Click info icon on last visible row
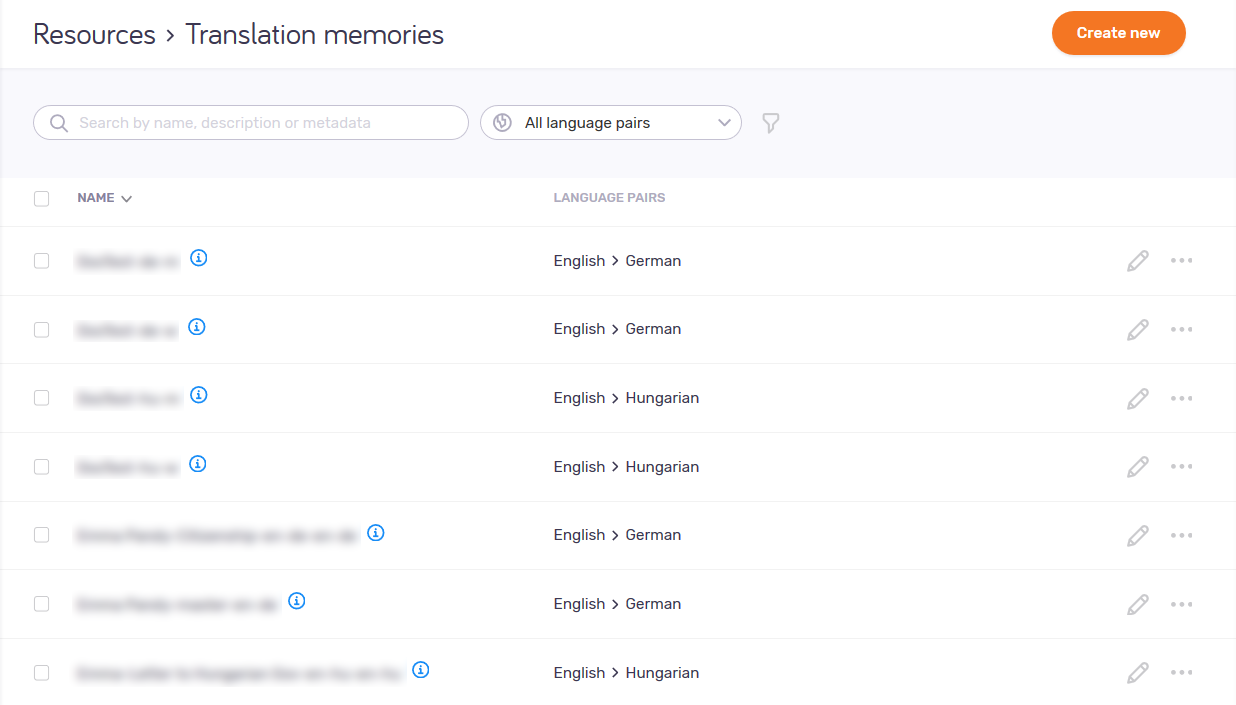This screenshot has width=1236, height=705. click(x=421, y=670)
